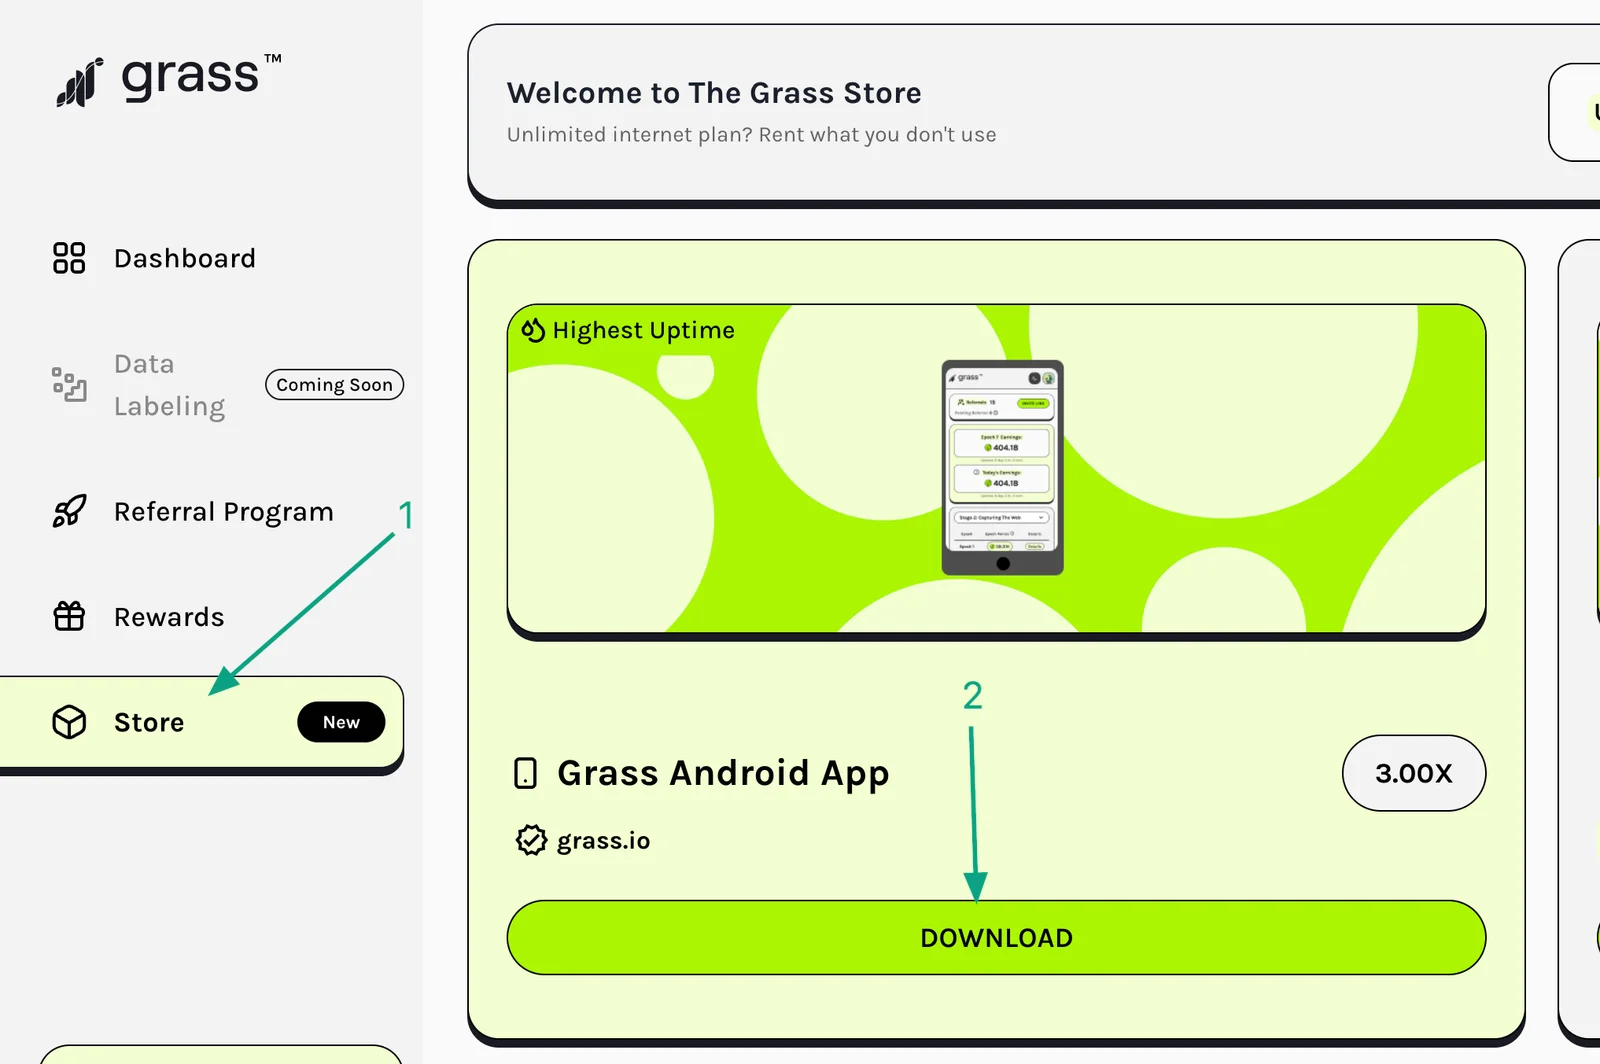The width and height of the screenshot is (1600, 1064).
Task: Click the Referral Program rocket icon
Action: (69, 511)
